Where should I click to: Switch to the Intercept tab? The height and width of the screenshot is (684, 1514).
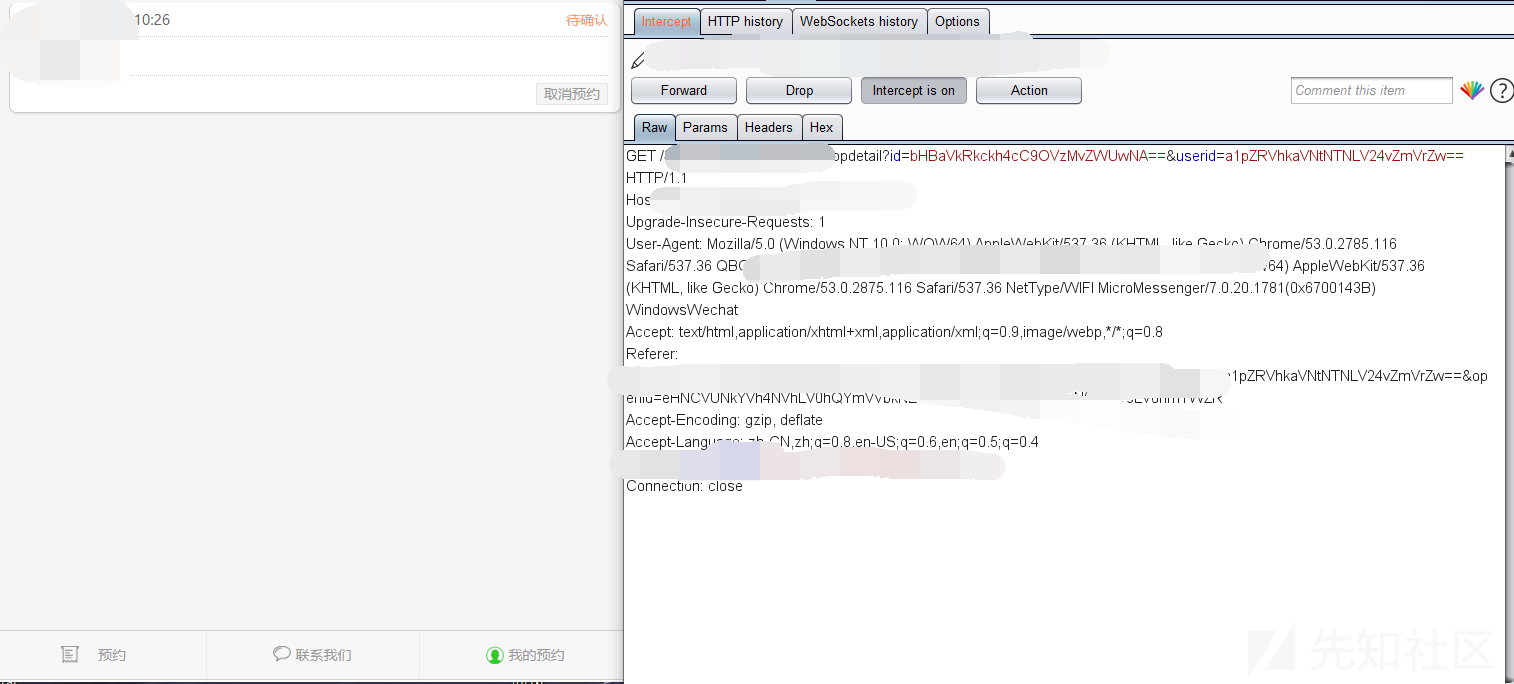[666, 22]
